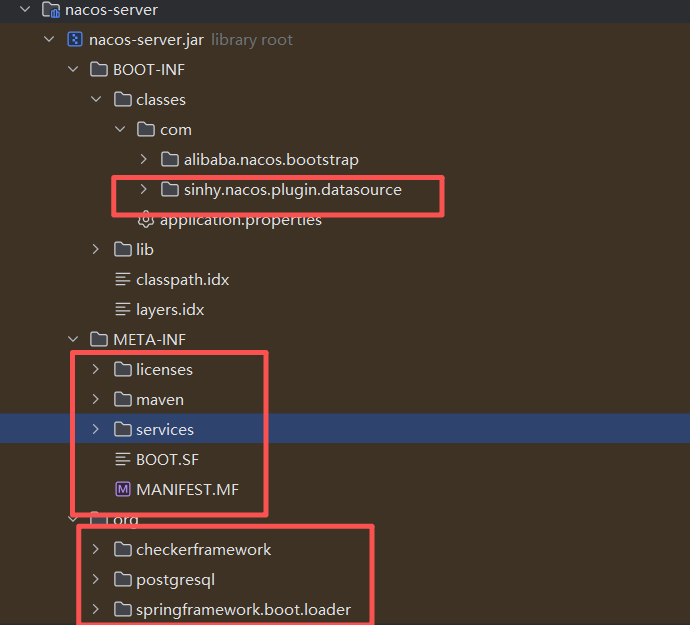The width and height of the screenshot is (690, 625).
Task: Select the lib folder label
Action: (145, 250)
